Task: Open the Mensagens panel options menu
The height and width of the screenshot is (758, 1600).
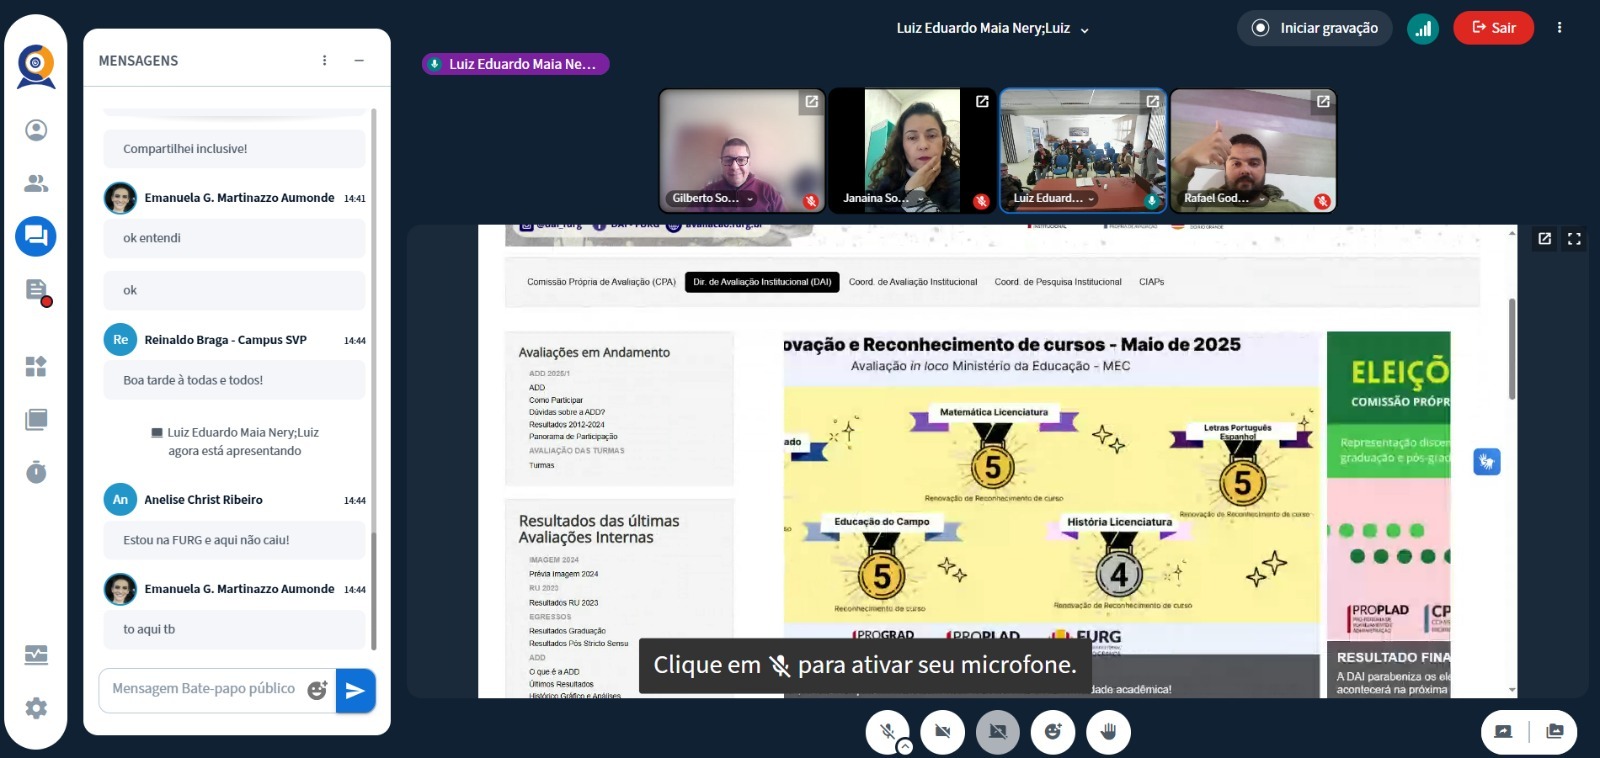Action: tap(324, 61)
